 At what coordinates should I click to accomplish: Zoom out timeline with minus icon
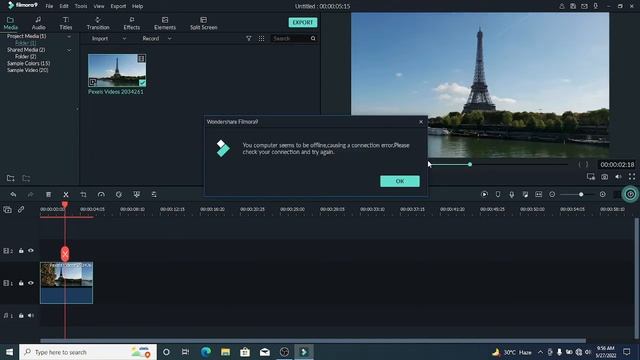tap(552, 194)
